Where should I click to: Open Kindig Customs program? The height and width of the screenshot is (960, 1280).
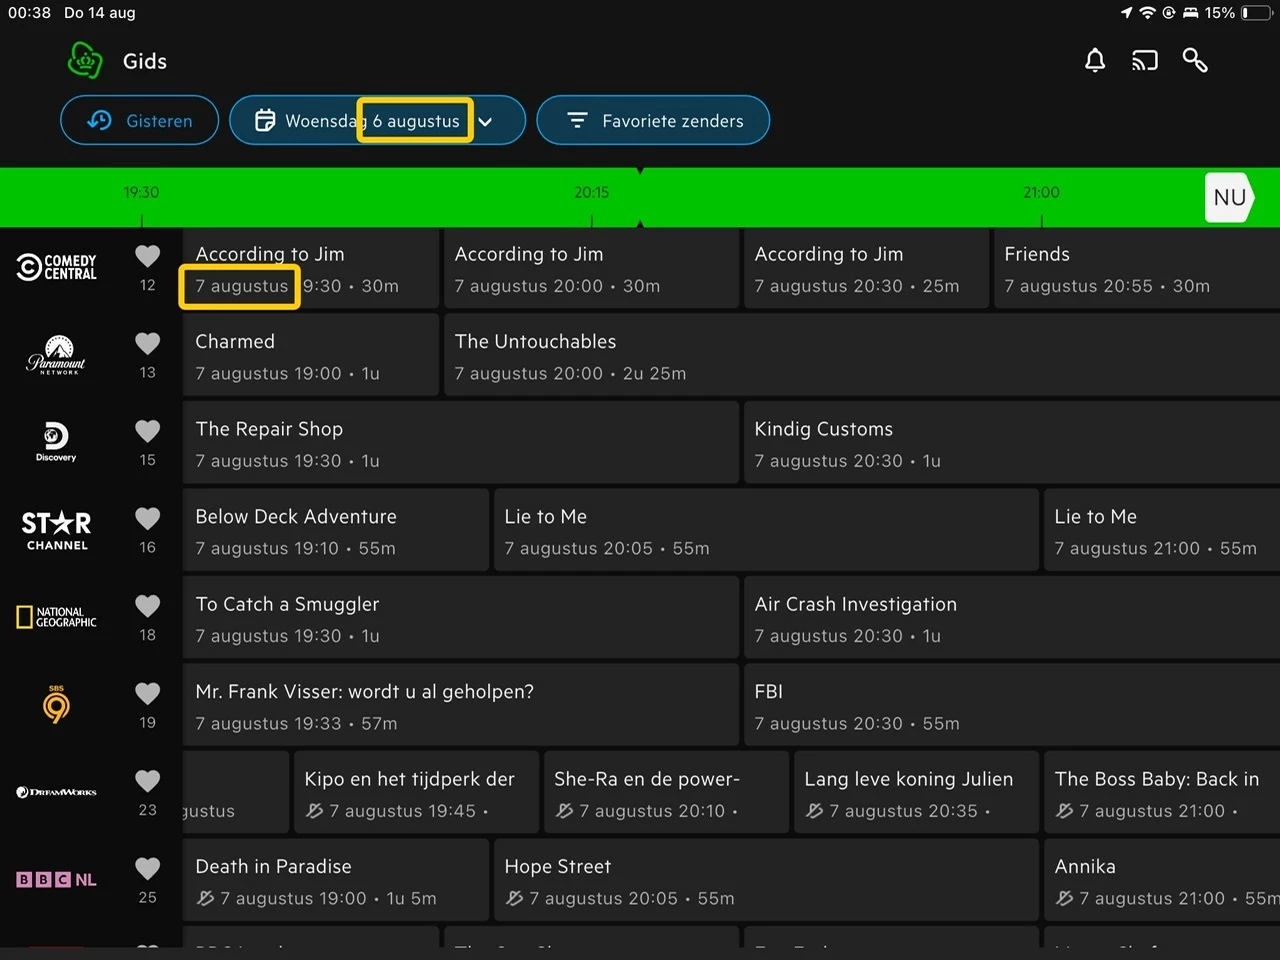[x=1012, y=444]
